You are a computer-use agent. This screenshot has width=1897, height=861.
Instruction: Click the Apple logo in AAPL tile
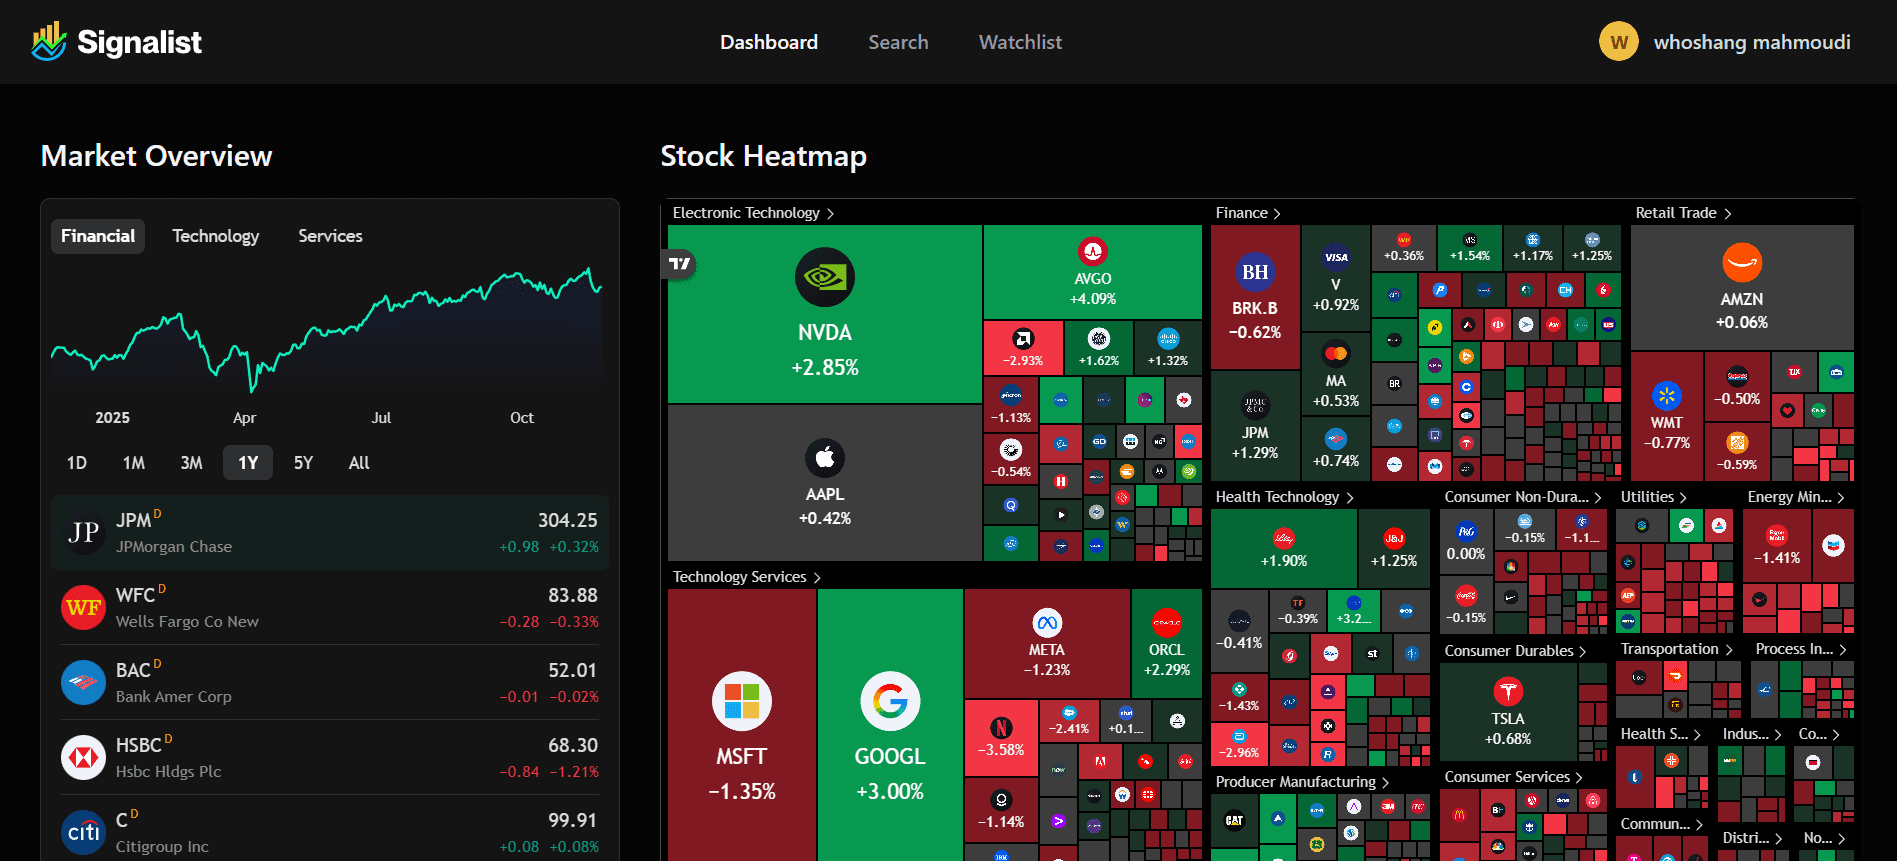(x=825, y=458)
